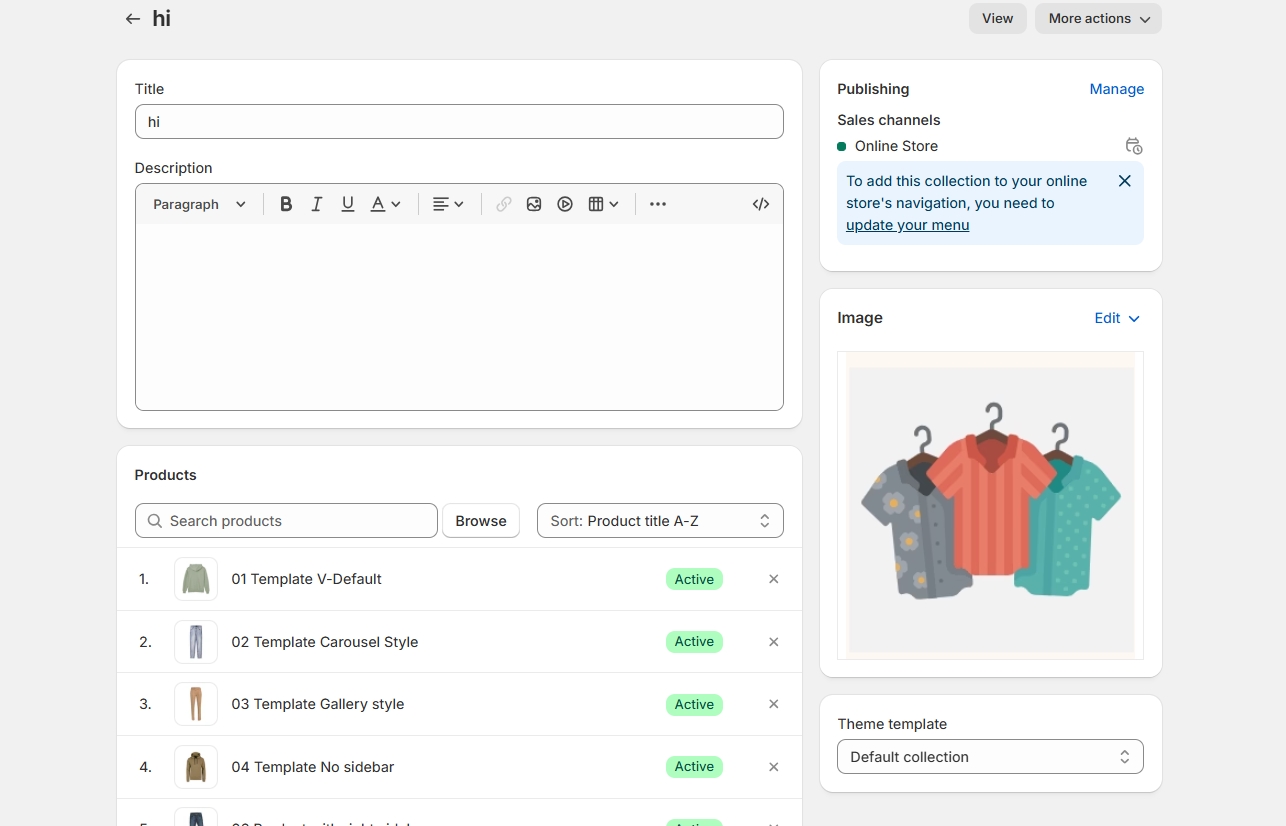Click the Browse products button
Screen dimensions: 1286x826
click(x=481, y=521)
